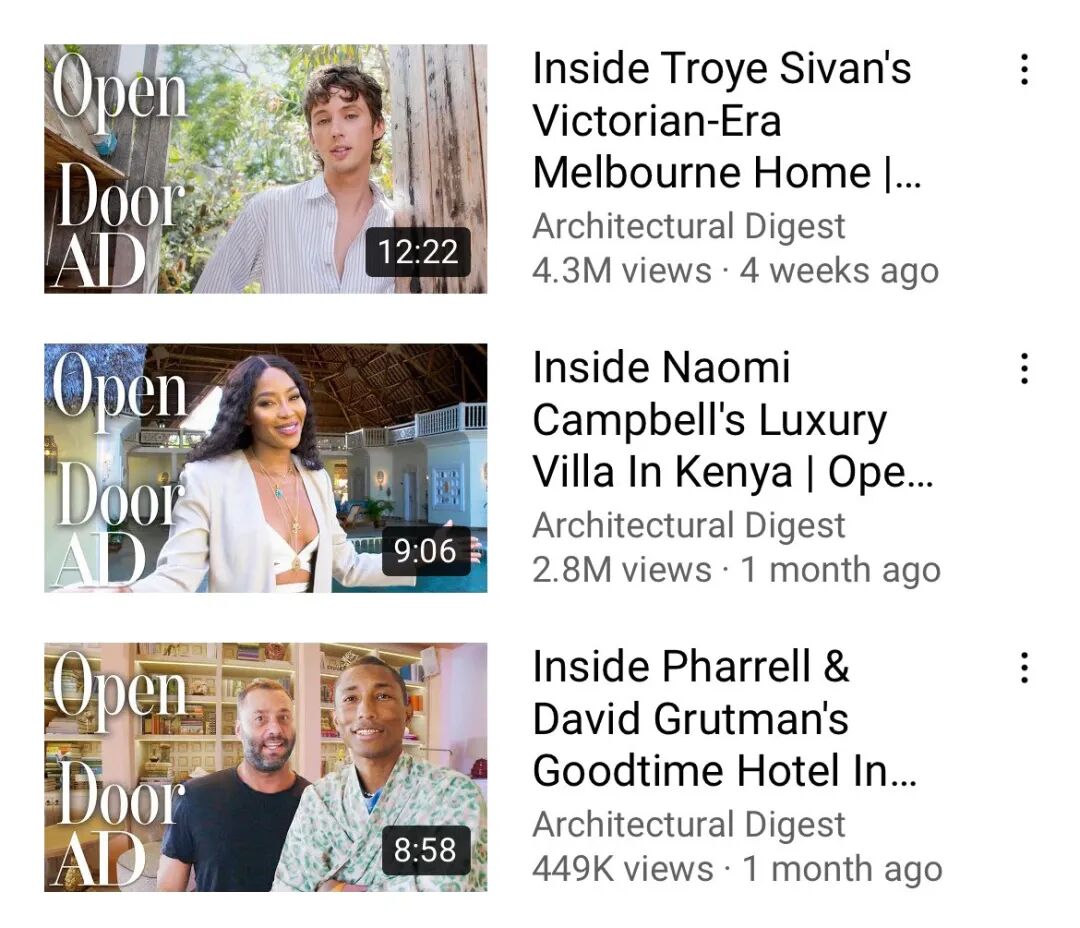This screenshot has height=928, width=1080.
Task: Click the 2.8M views 1 month ago text
Action: 736,570
